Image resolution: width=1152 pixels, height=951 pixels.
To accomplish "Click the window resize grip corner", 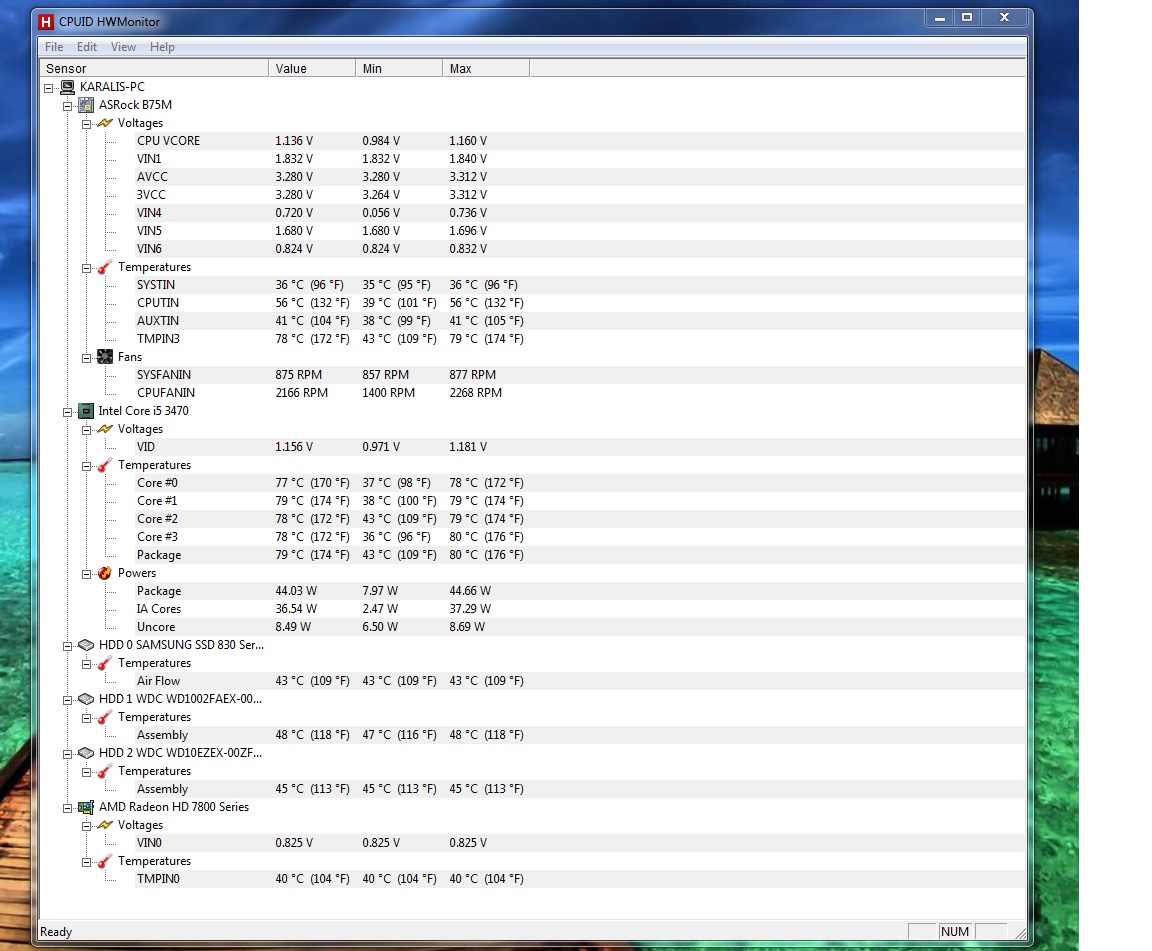I will point(1020,933).
